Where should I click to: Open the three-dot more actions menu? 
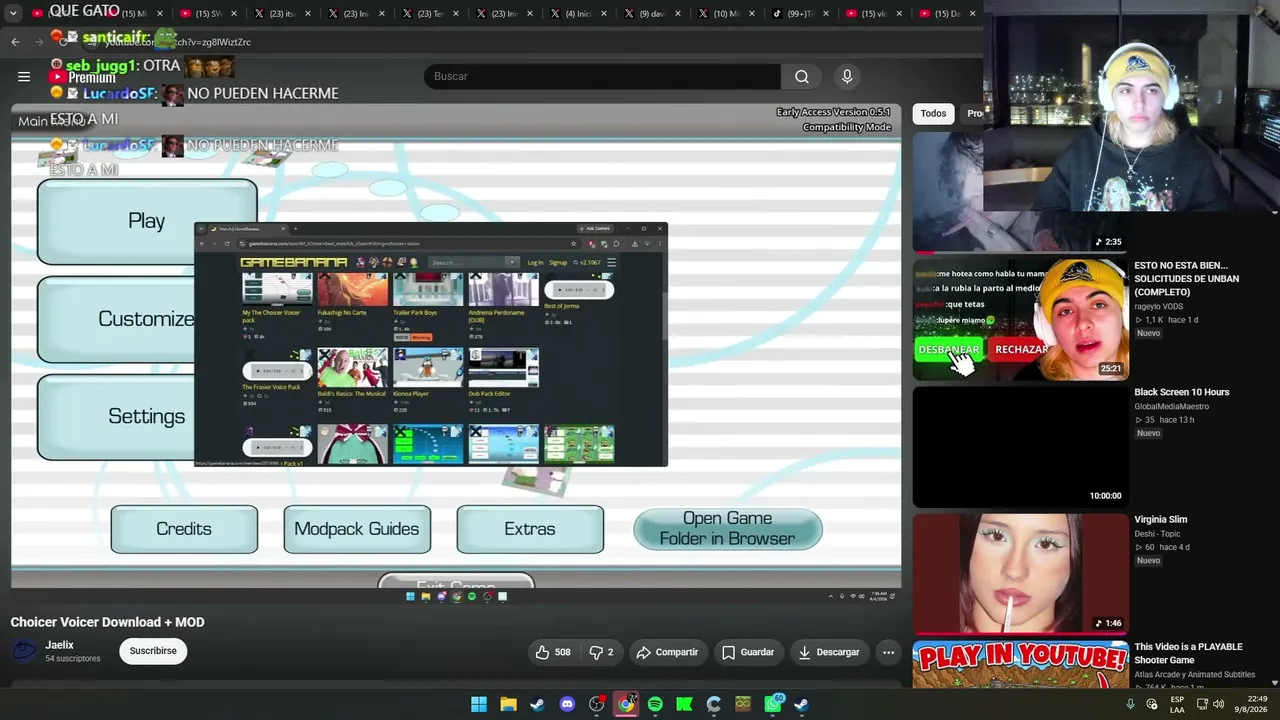coord(888,652)
